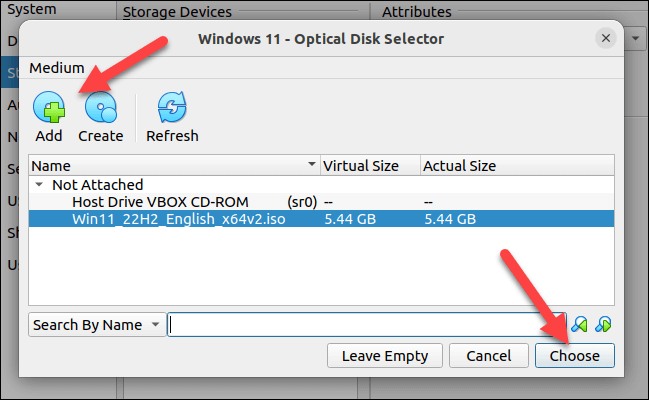The image size is (649, 400).
Task: Click the Name column header
Action: (150, 166)
